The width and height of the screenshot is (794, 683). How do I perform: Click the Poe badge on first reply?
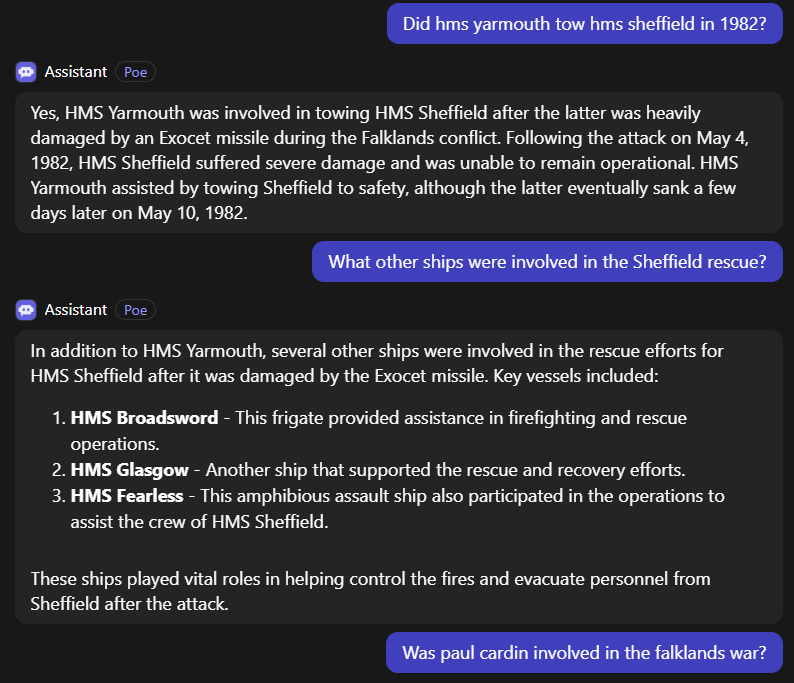(x=136, y=72)
